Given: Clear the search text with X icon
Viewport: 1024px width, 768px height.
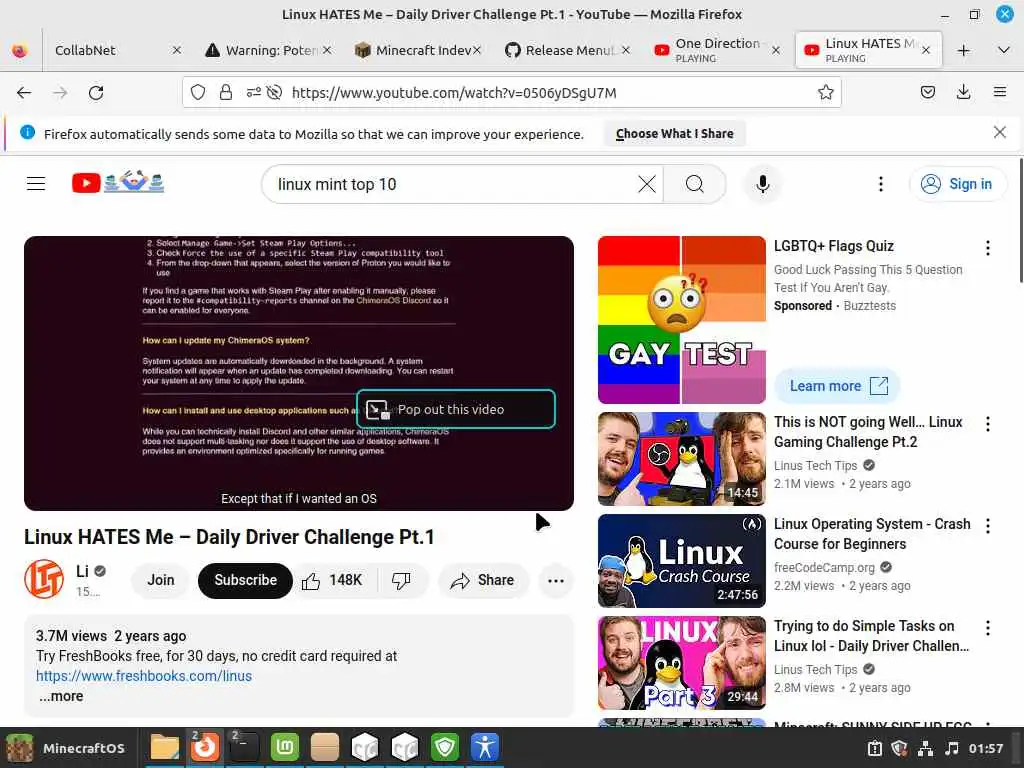Looking at the screenshot, I should [x=647, y=184].
